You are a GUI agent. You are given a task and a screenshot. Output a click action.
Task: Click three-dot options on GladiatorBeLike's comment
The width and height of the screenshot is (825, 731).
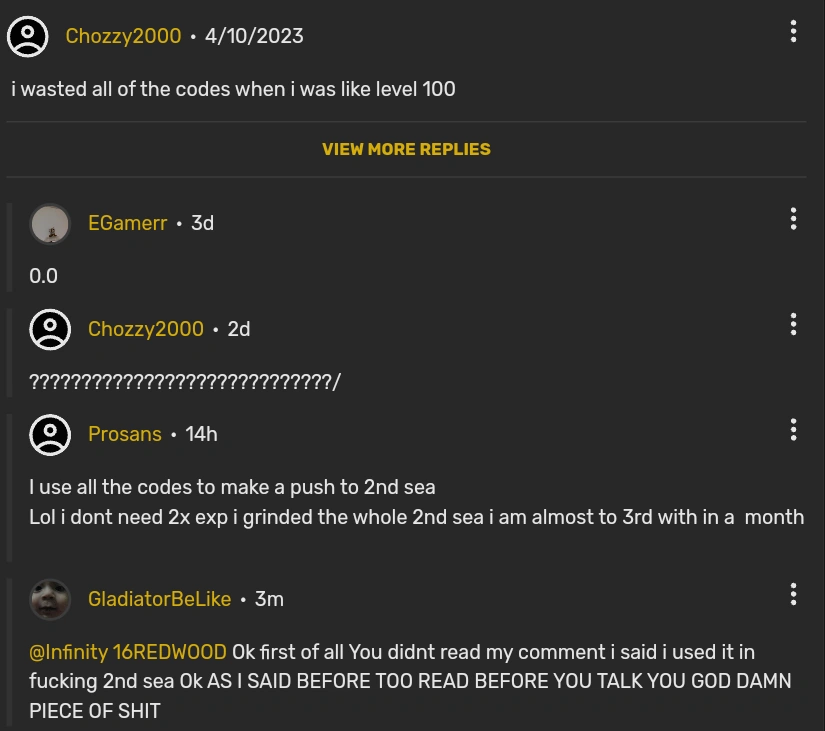click(x=794, y=595)
